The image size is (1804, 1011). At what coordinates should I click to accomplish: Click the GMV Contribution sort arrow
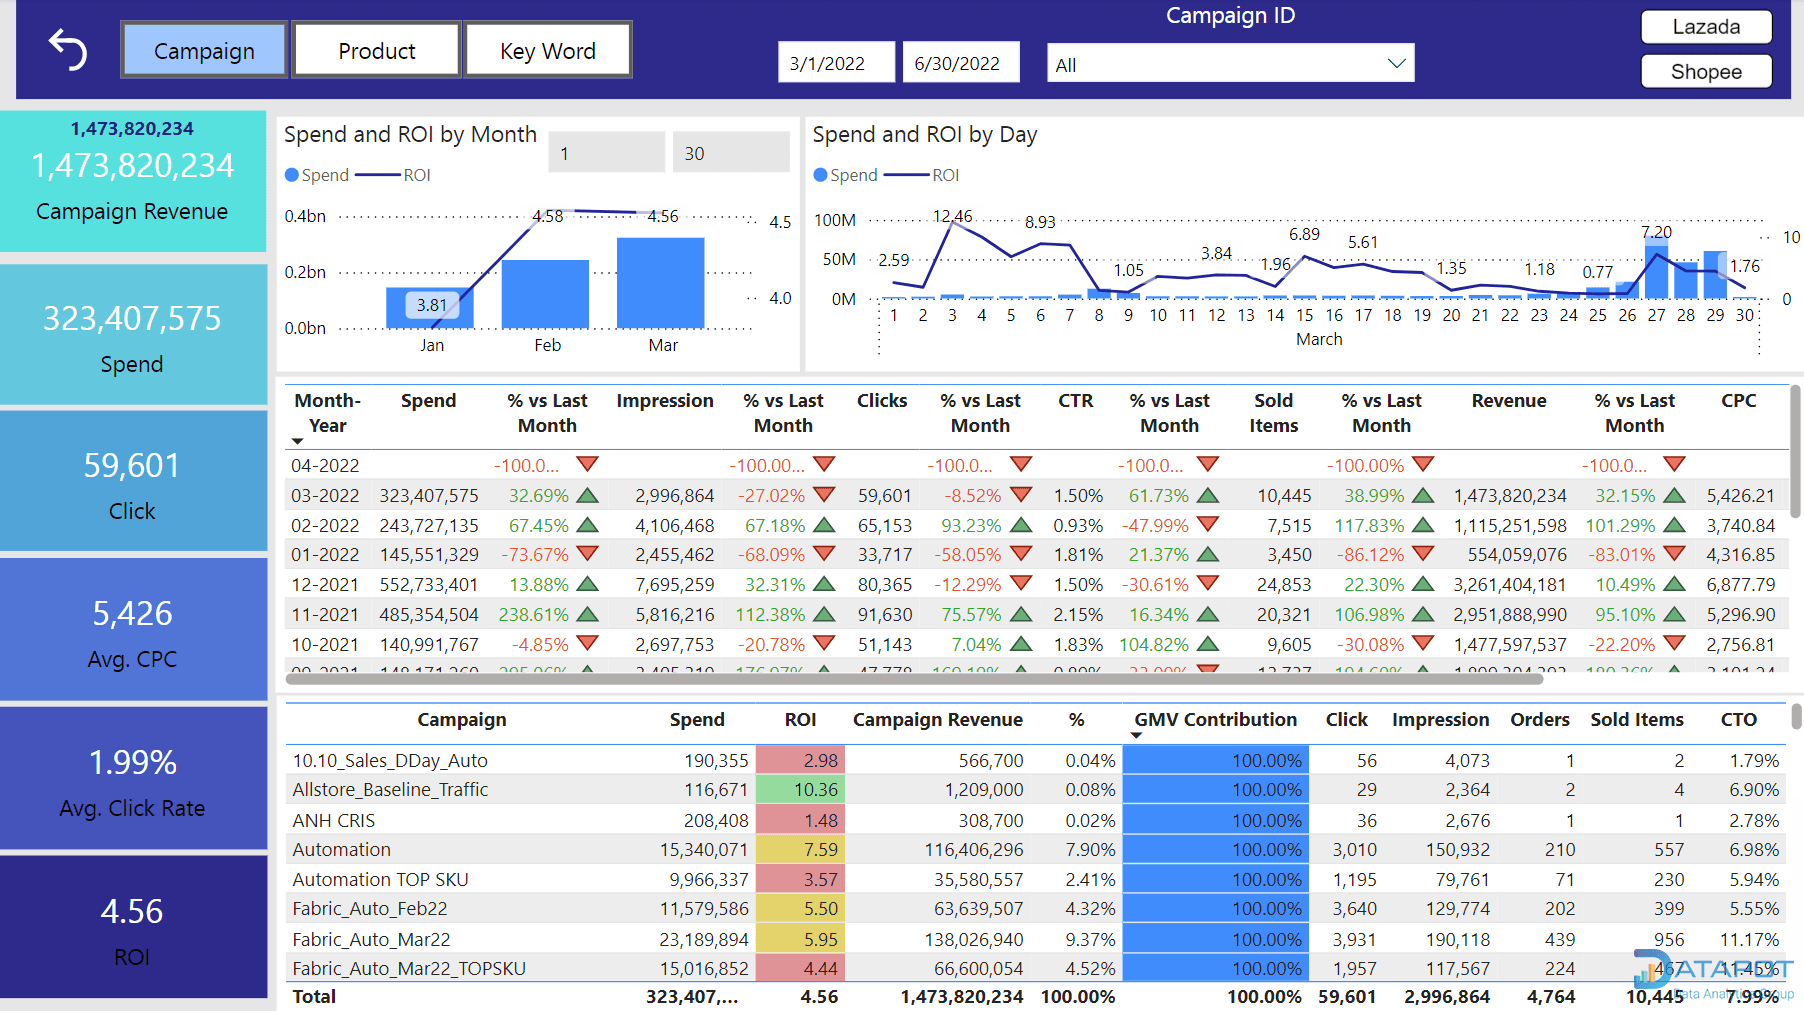(1136, 735)
